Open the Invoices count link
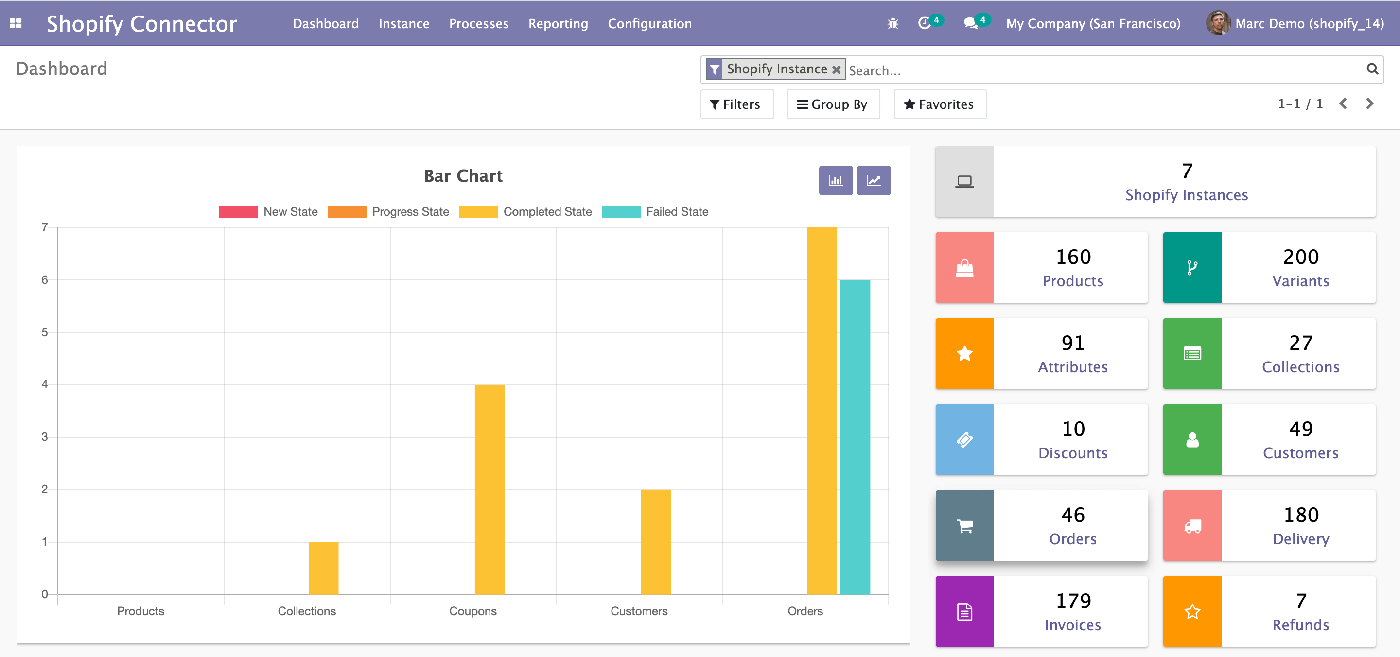1400x657 pixels. (1073, 625)
